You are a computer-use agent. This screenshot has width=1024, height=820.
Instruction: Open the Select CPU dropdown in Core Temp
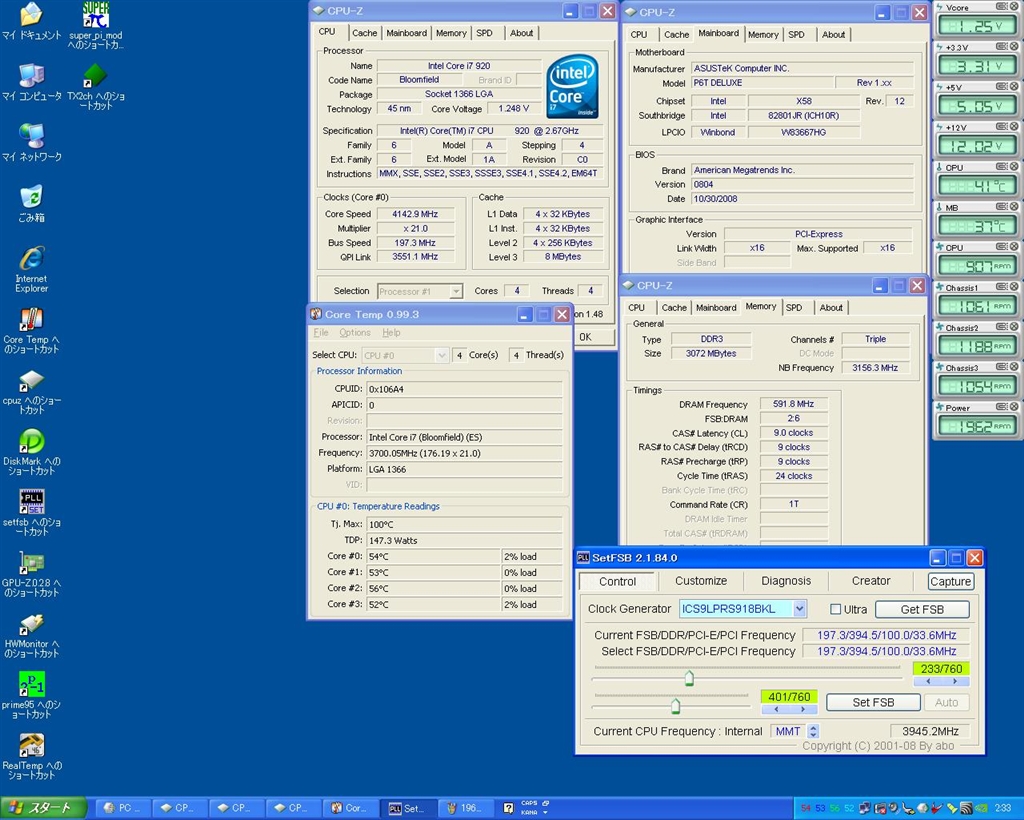tap(441, 355)
